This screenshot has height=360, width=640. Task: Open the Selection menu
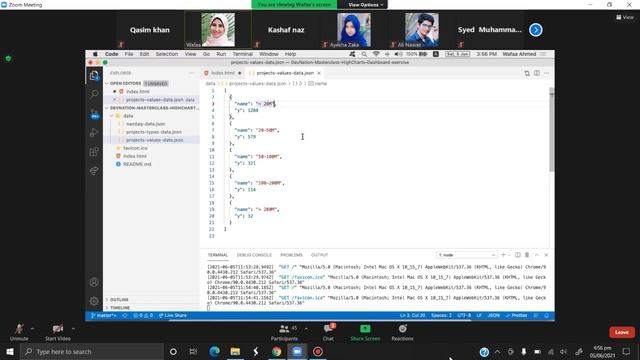[x=167, y=54]
